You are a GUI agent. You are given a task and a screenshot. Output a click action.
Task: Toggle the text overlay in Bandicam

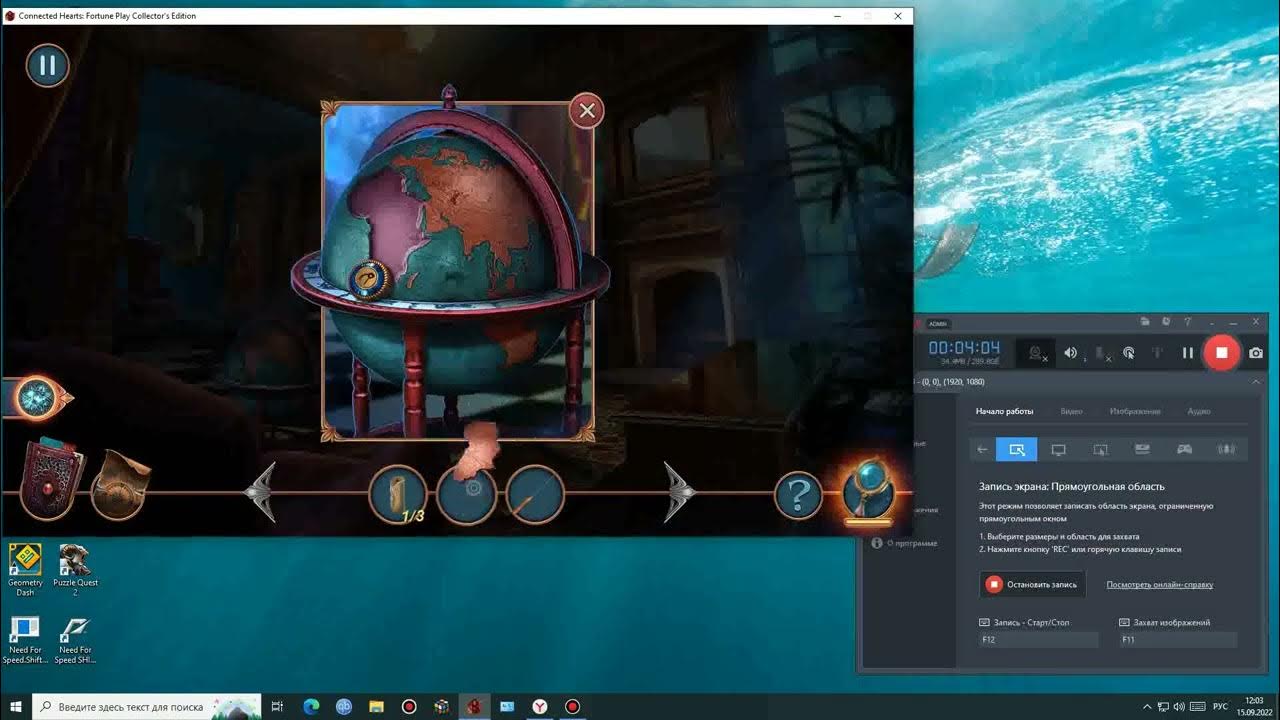coord(1157,353)
